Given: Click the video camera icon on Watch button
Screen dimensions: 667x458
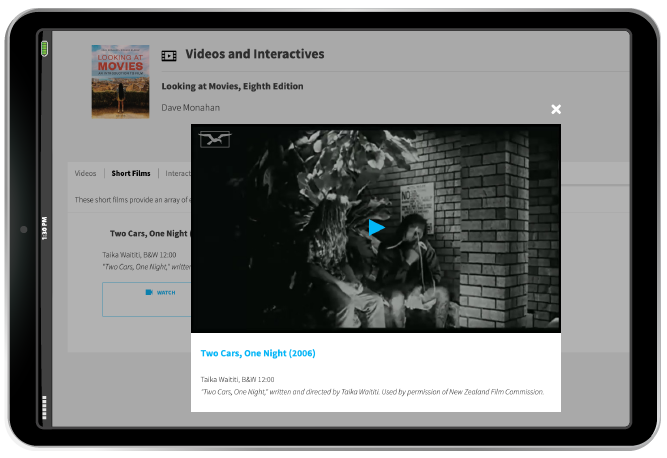Looking at the screenshot, I should tap(149, 292).
